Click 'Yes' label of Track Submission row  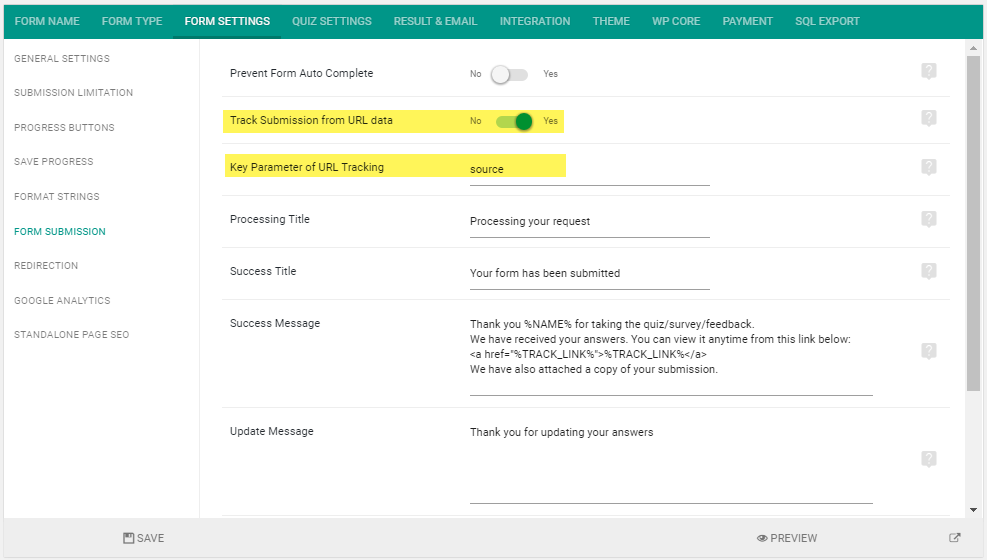pyautogui.click(x=550, y=121)
